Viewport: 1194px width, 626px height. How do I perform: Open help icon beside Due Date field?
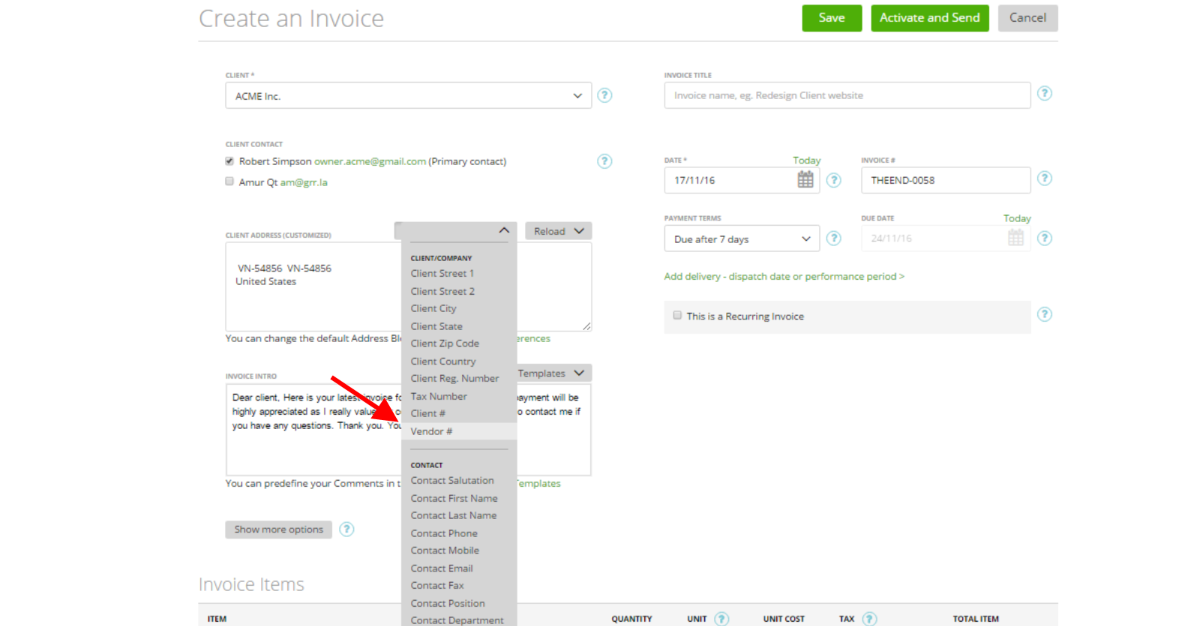coord(1045,238)
